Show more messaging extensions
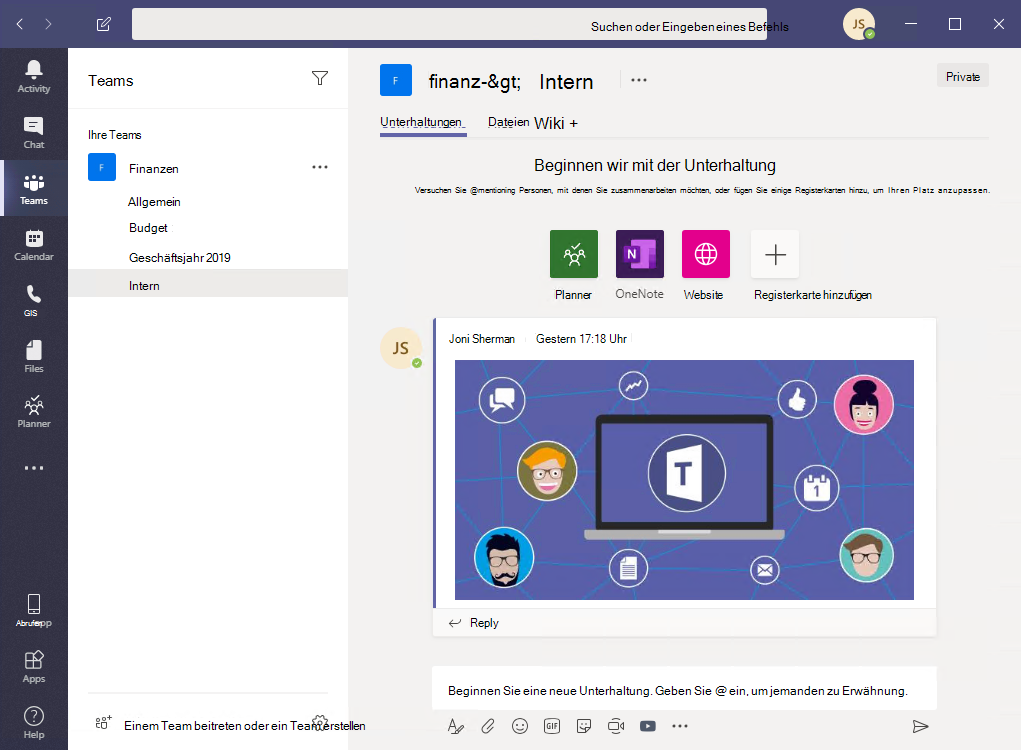Image resolution: width=1021 pixels, height=750 pixels. (x=680, y=726)
